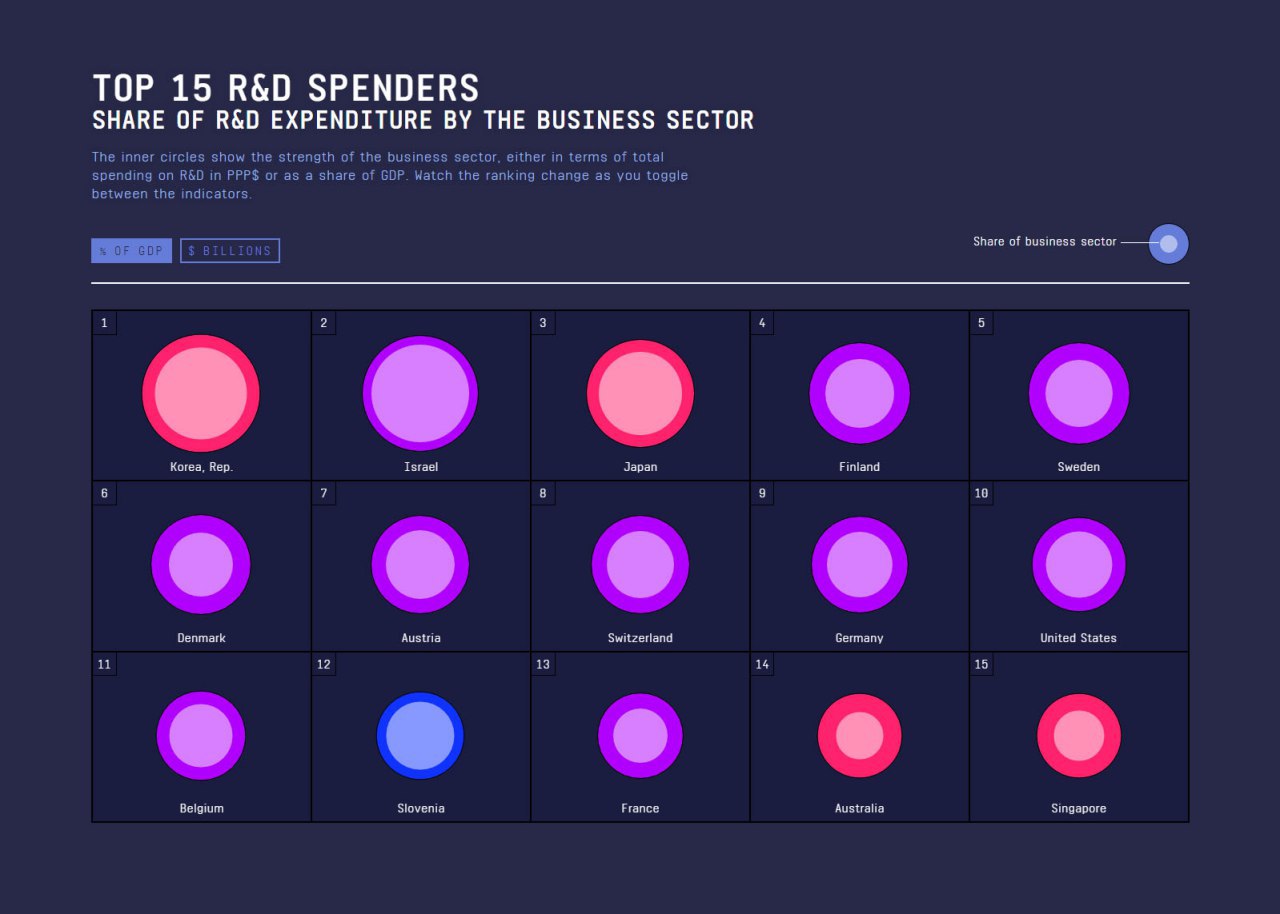
Task: Select the Finland circle chart
Action: [859, 393]
